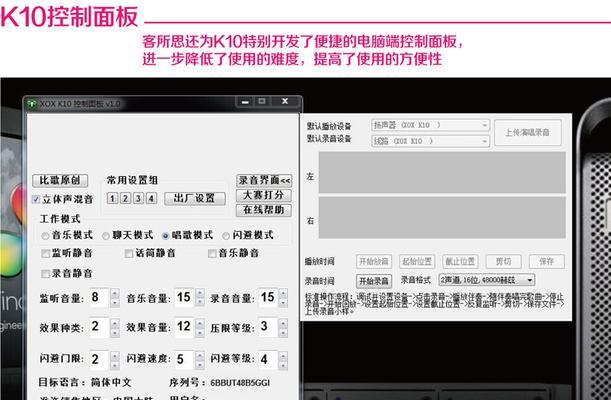Uncheck the 立体声混音 checkbox
The image size is (611, 400).
36,199
